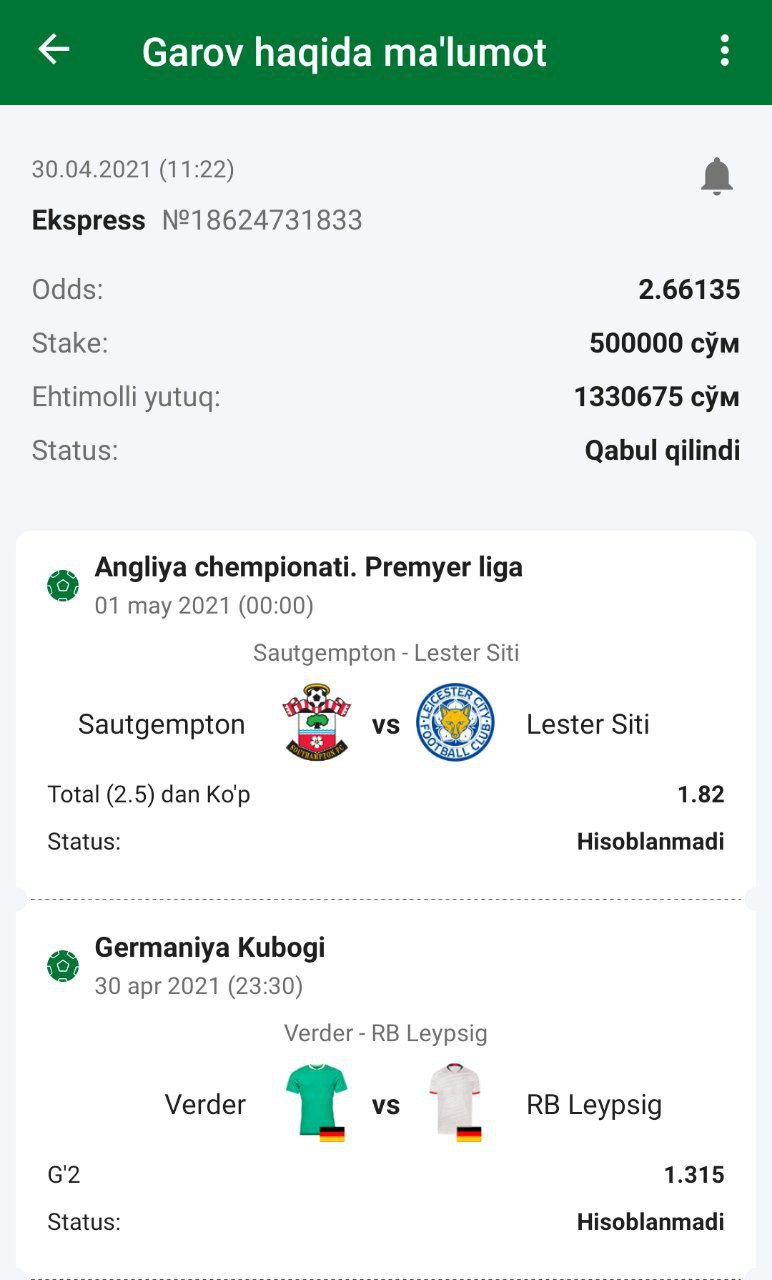Tap the back arrow icon
Screen dimensions: 772x1280
click(x=54, y=50)
